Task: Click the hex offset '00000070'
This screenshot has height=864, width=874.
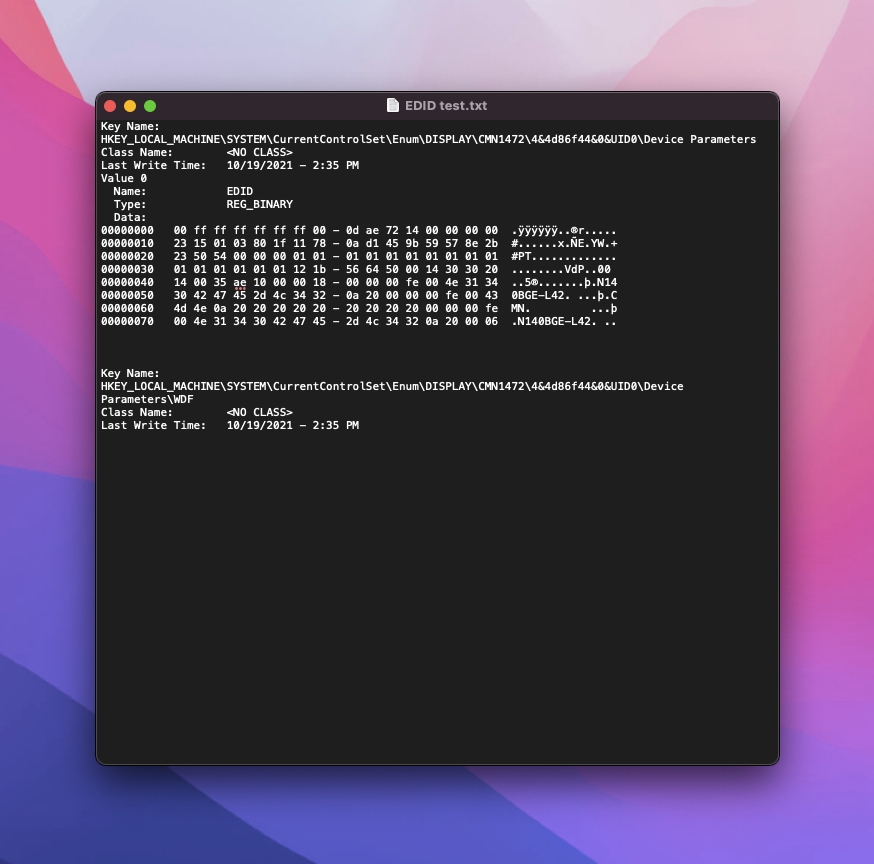Action: tap(127, 322)
